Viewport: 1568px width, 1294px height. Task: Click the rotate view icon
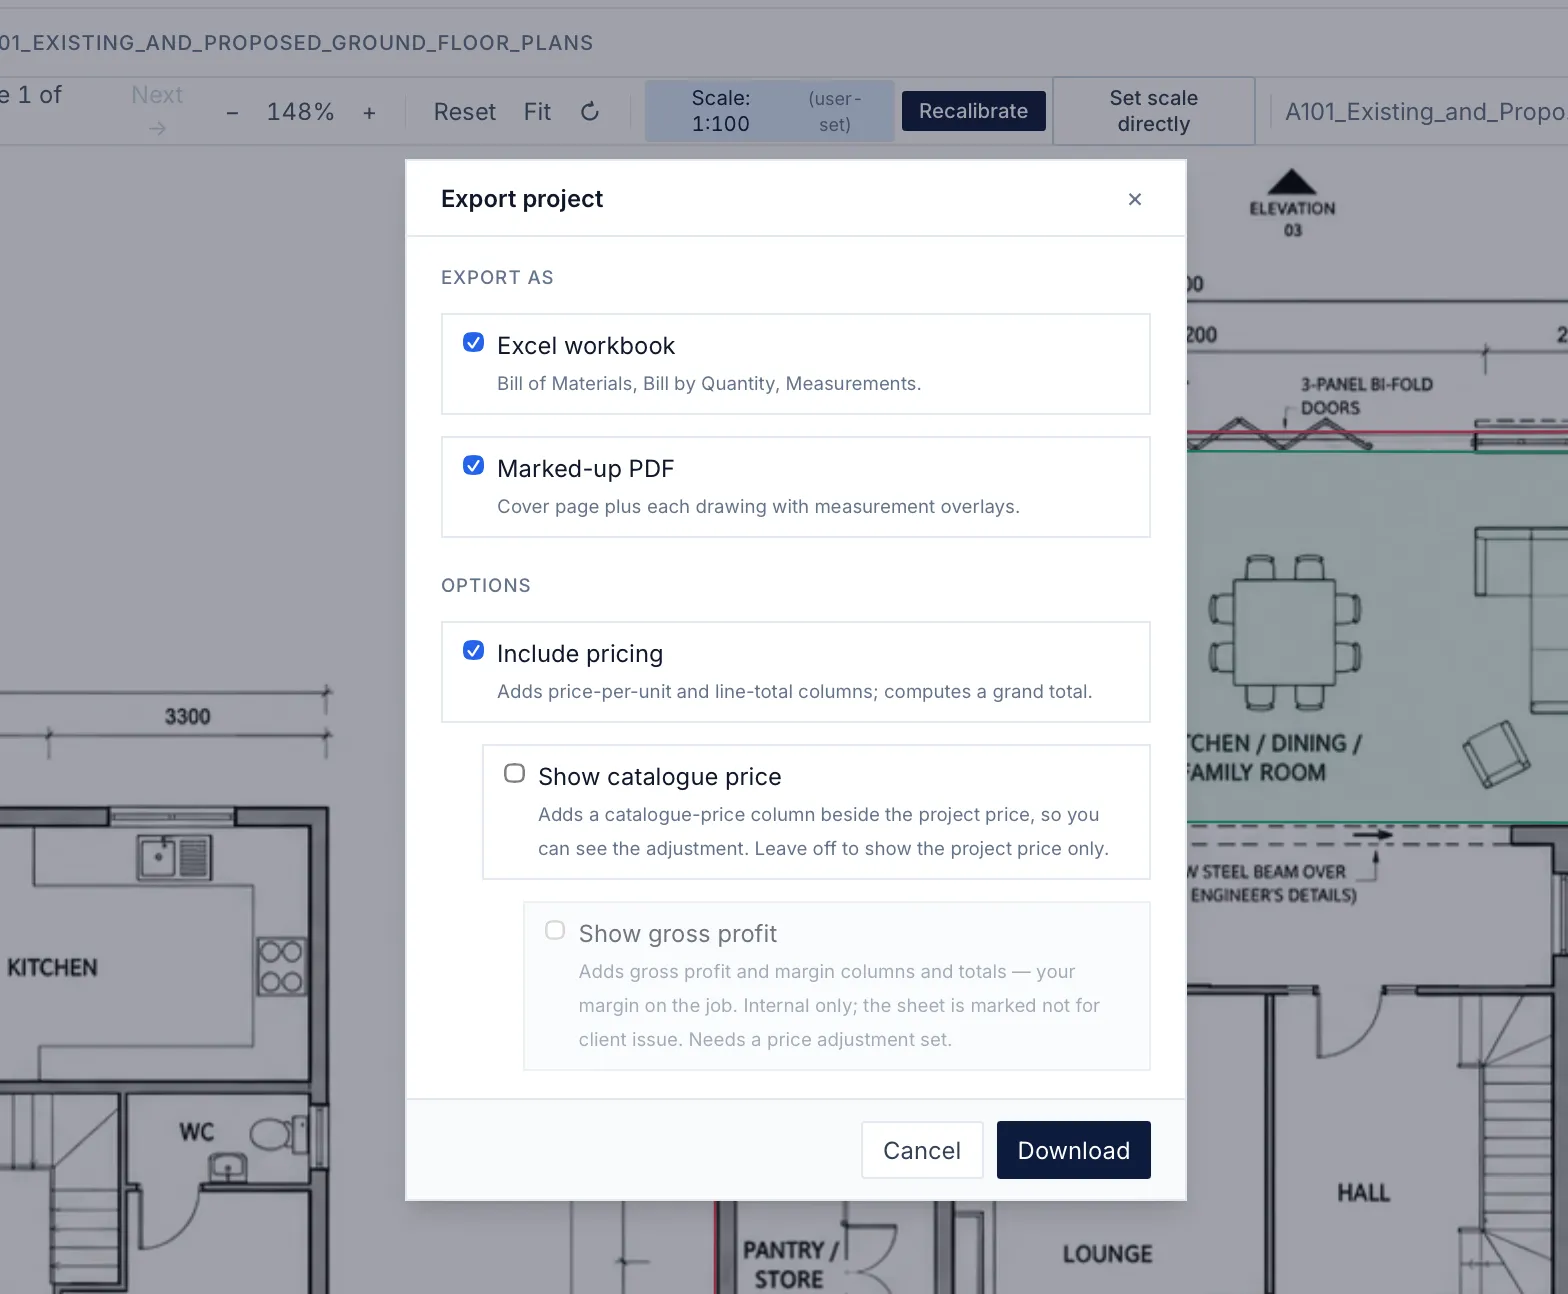(x=590, y=111)
